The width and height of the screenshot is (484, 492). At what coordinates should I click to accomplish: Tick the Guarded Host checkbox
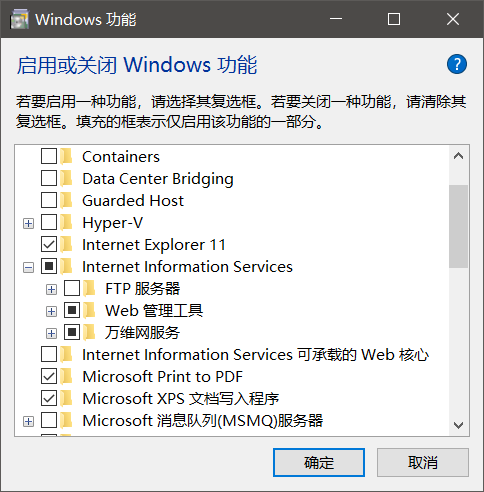[x=49, y=200]
